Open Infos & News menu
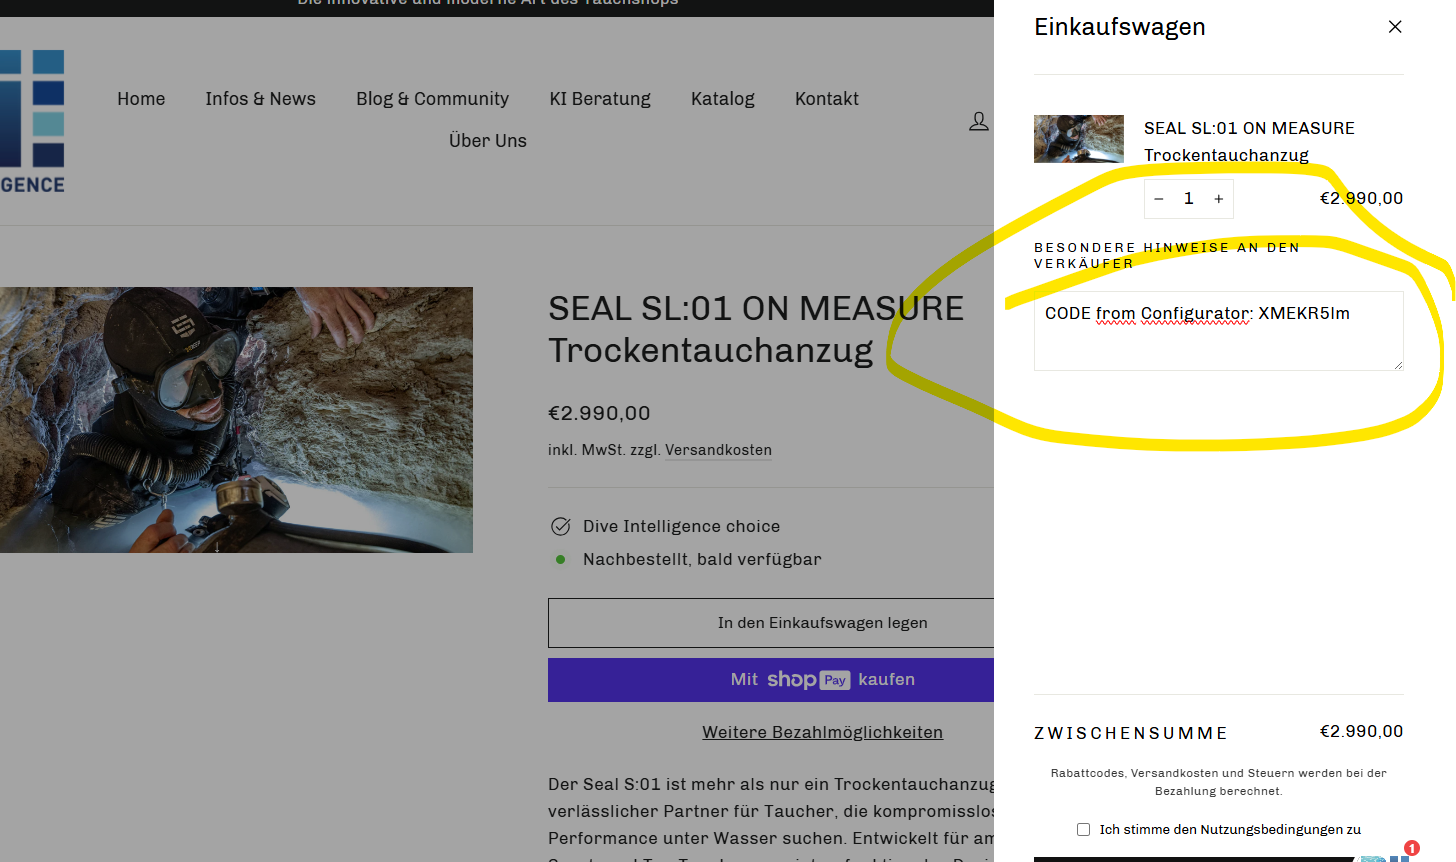Screen dimensions: 1456x862 point(261,99)
